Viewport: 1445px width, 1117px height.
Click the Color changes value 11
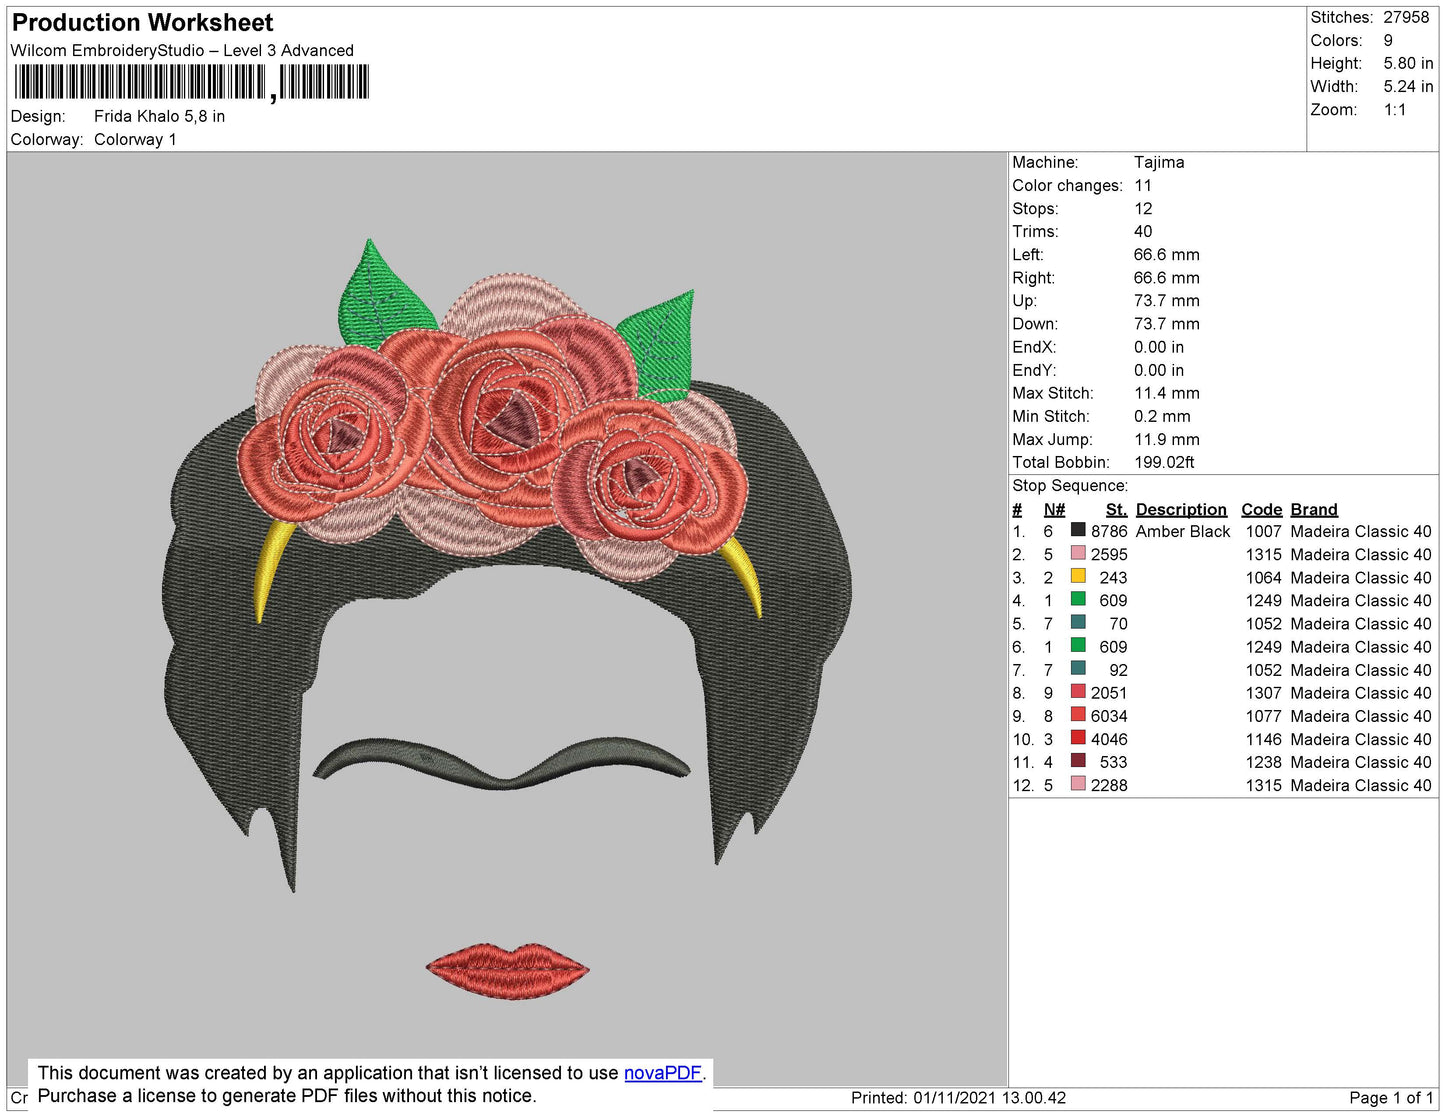pyautogui.click(x=1143, y=186)
